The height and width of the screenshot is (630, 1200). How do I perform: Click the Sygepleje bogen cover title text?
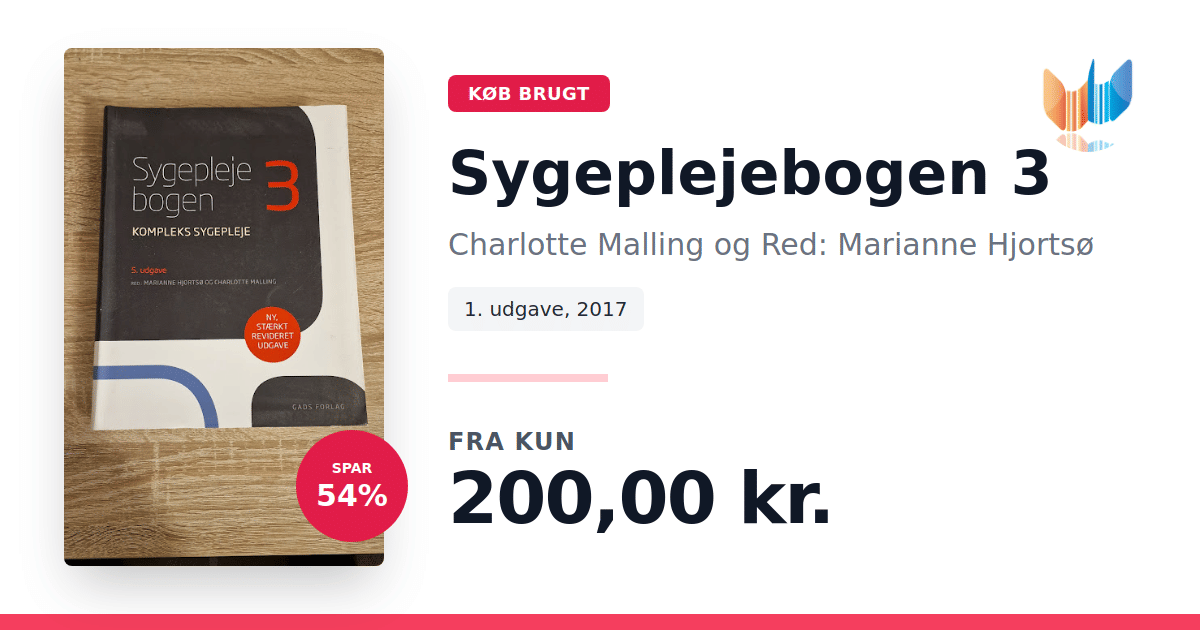click(x=192, y=184)
